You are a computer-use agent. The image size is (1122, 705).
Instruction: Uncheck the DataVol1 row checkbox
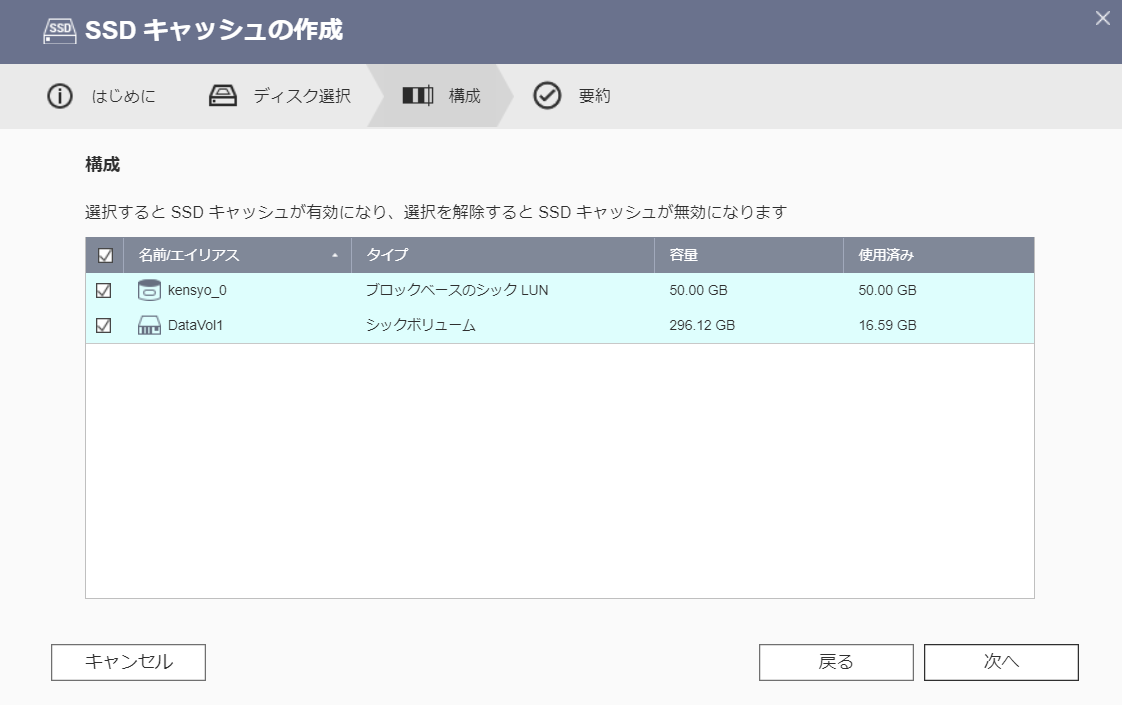coord(104,326)
